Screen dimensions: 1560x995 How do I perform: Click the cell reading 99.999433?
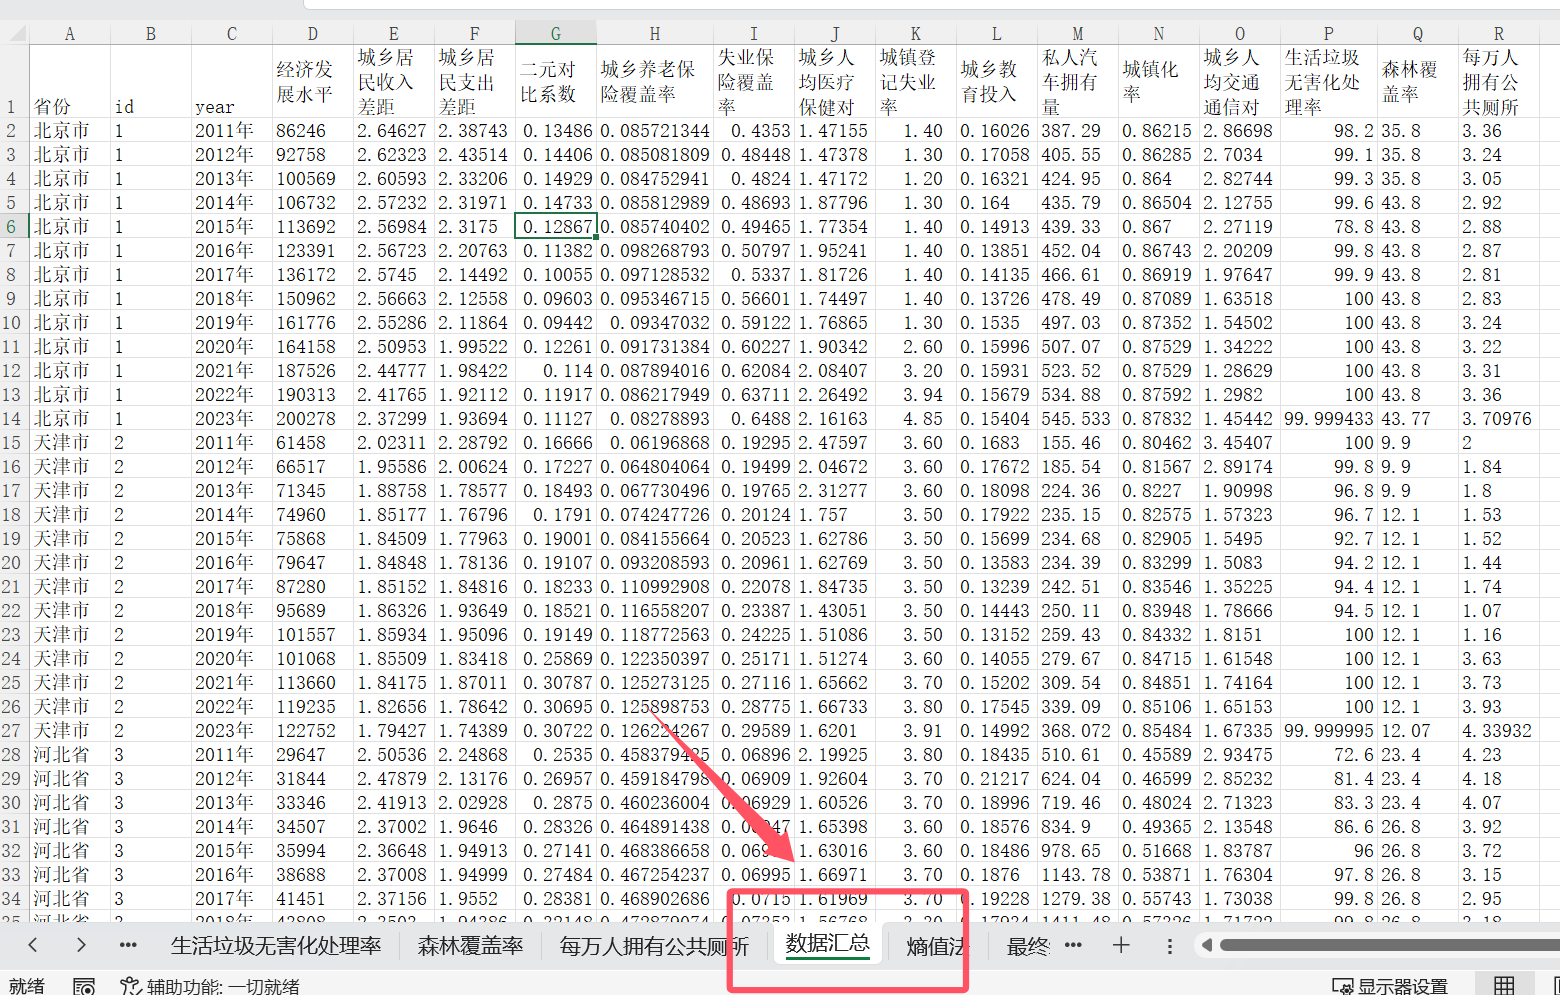[1329, 418]
